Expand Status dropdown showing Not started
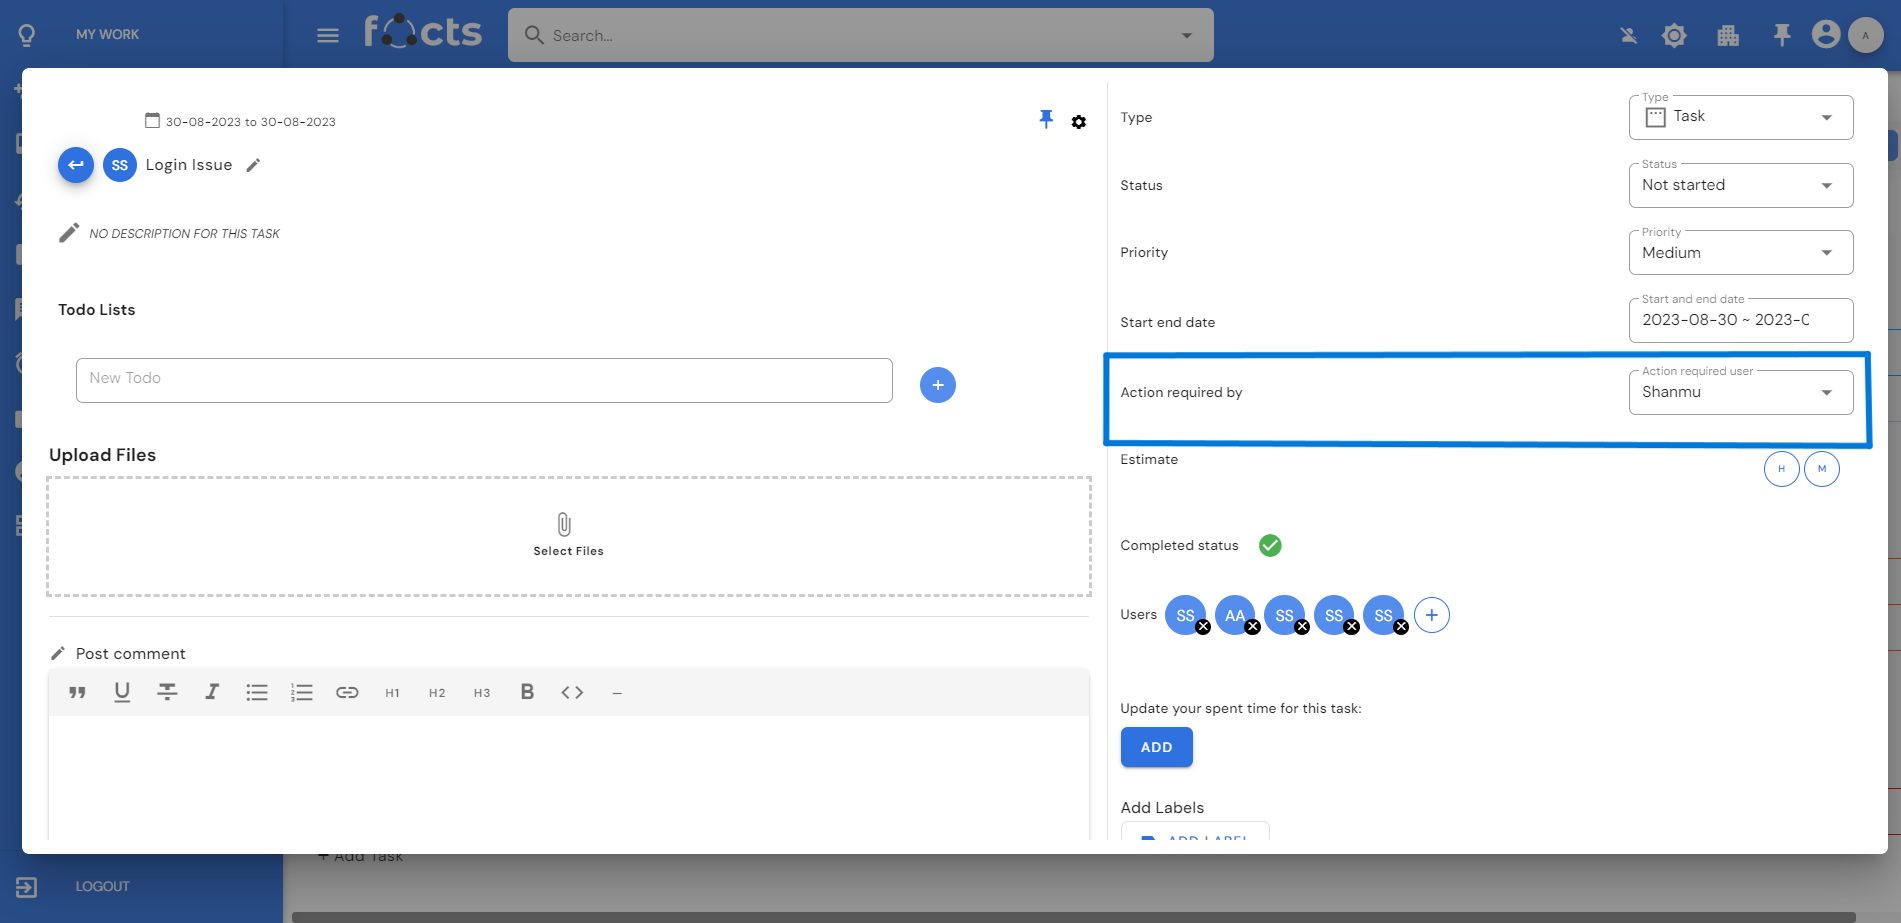Image resolution: width=1901 pixels, height=923 pixels. (1740, 186)
